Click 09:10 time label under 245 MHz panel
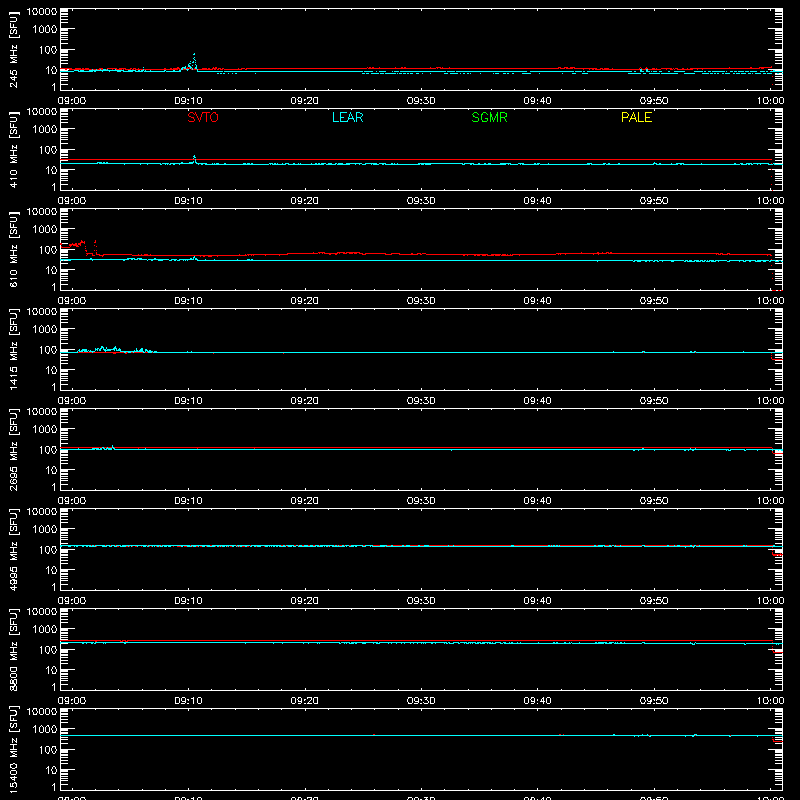The height and width of the screenshot is (800, 800). (x=188, y=101)
